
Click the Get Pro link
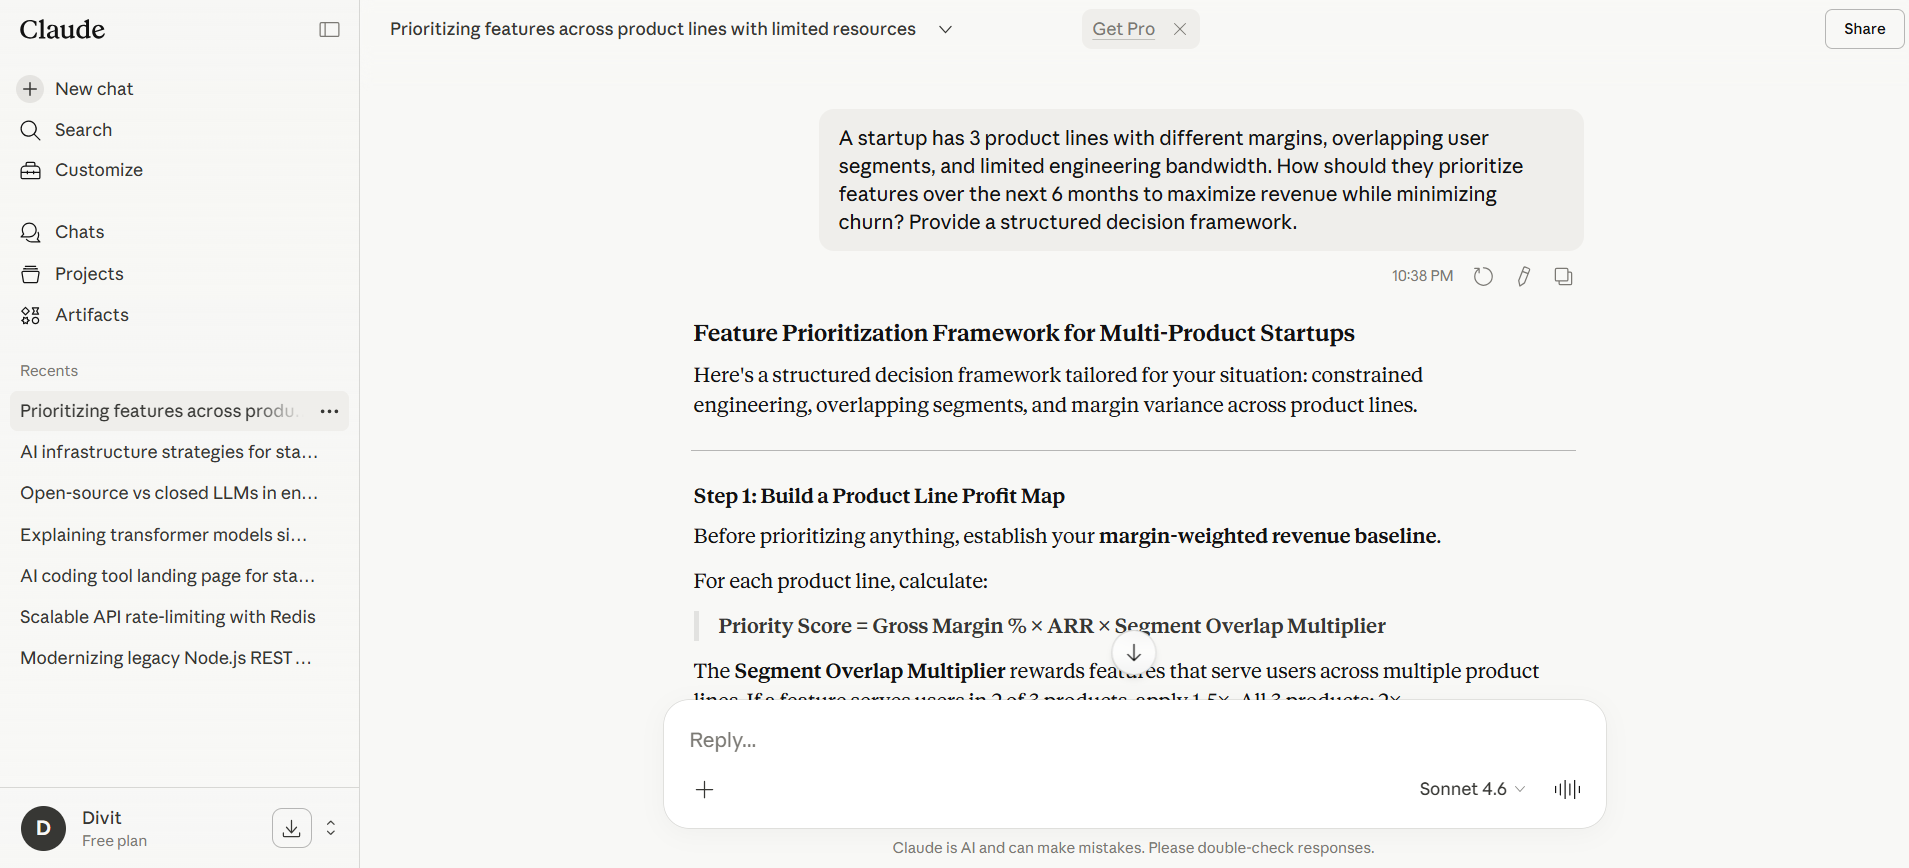pyautogui.click(x=1123, y=29)
